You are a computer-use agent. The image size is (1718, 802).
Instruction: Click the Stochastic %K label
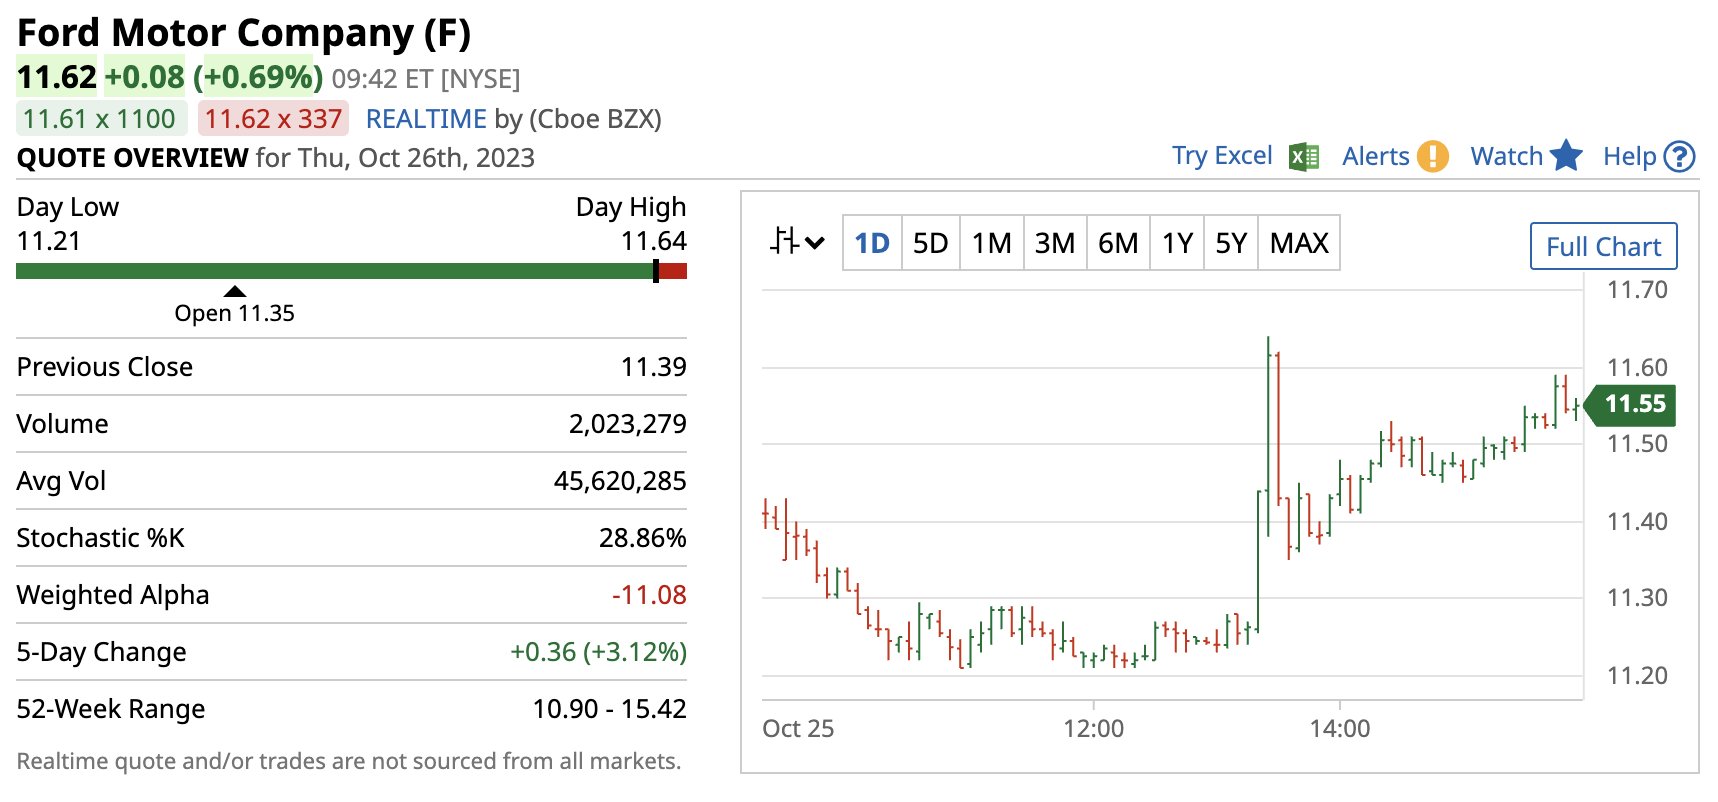[101, 538]
